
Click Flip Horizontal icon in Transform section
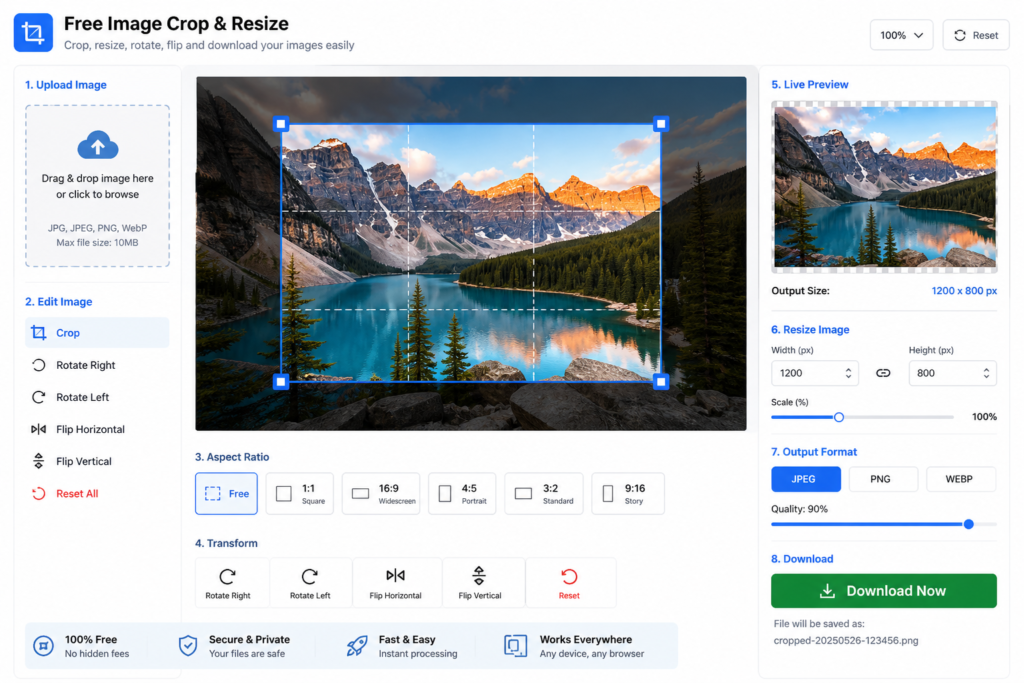coord(395,575)
